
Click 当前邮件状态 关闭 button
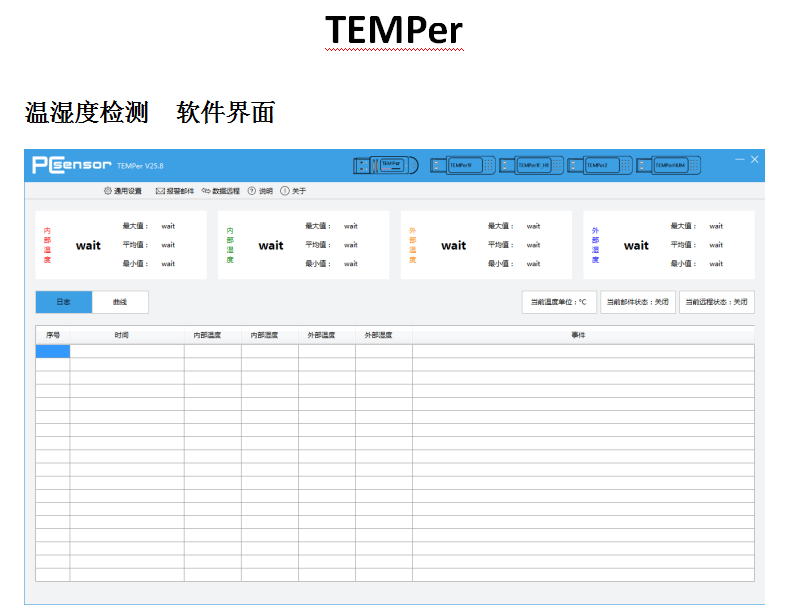pos(638,302)
